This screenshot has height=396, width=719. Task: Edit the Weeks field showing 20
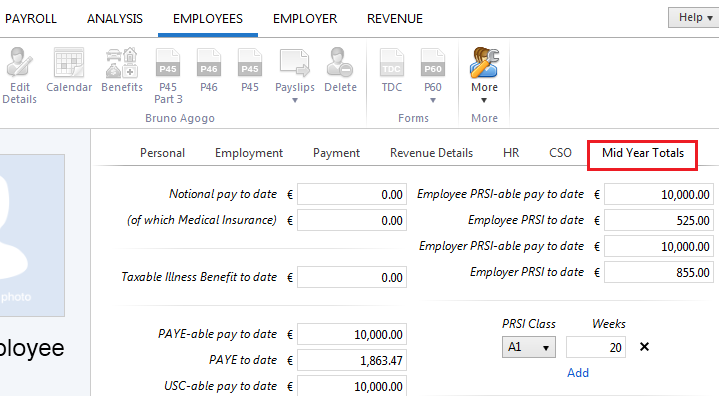(x=596, y=347)
